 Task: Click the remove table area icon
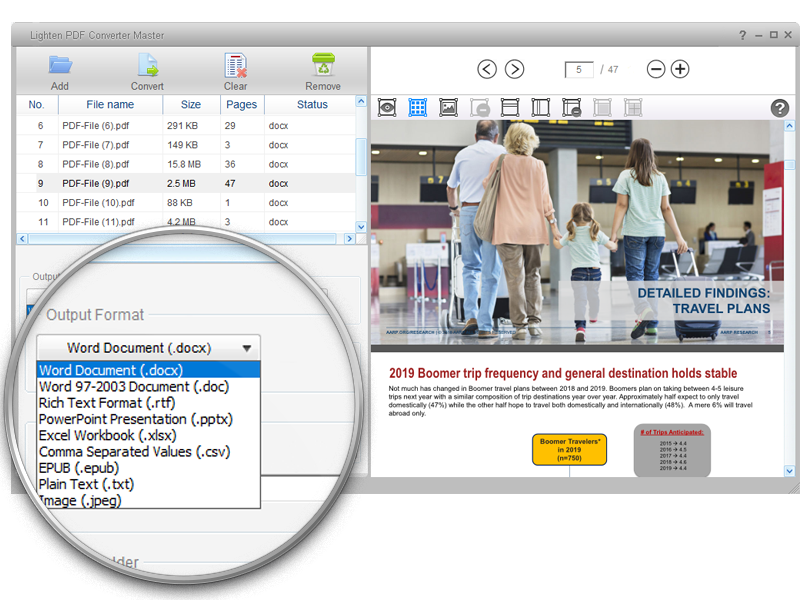coord(571,108)
